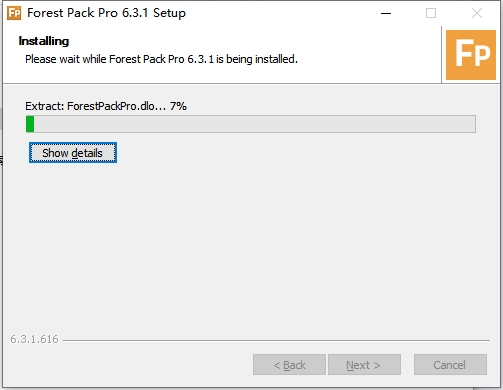Click the Installing header title
Image resolution: width=503 pixels, height=390 pixels.
pos(44,41)
